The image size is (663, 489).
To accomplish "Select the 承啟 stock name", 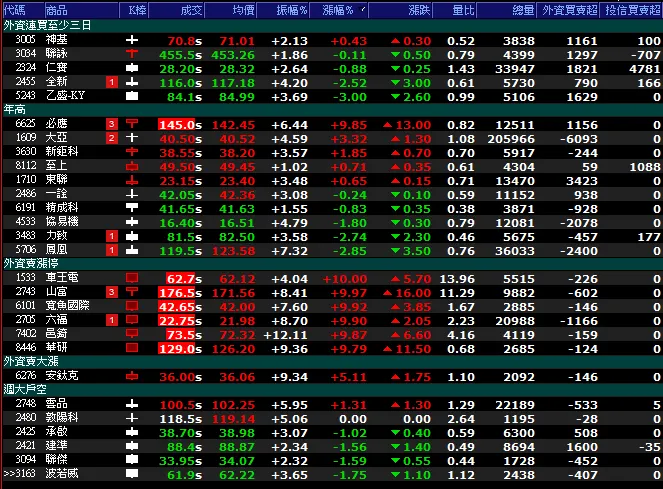I will 57,431.
